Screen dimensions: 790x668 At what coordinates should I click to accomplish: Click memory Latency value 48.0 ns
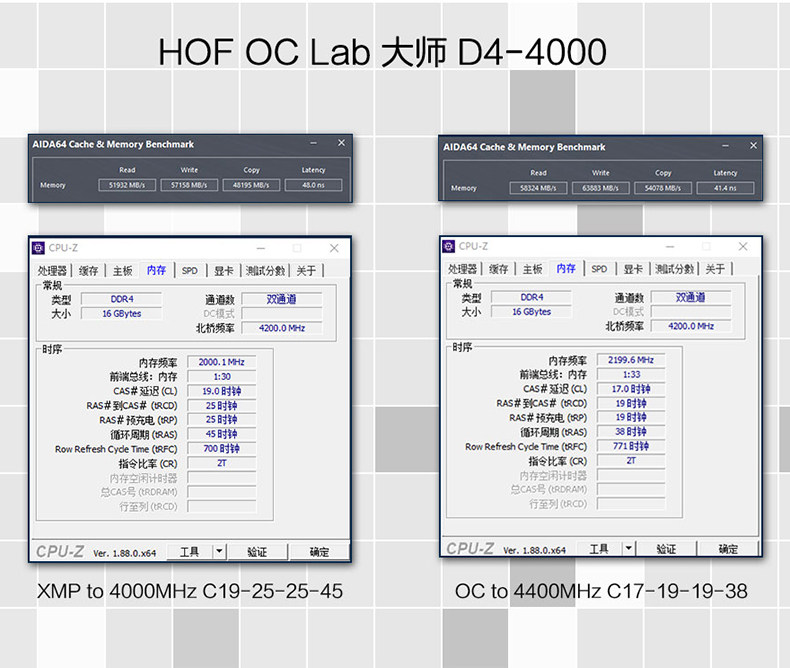point(313,185)
